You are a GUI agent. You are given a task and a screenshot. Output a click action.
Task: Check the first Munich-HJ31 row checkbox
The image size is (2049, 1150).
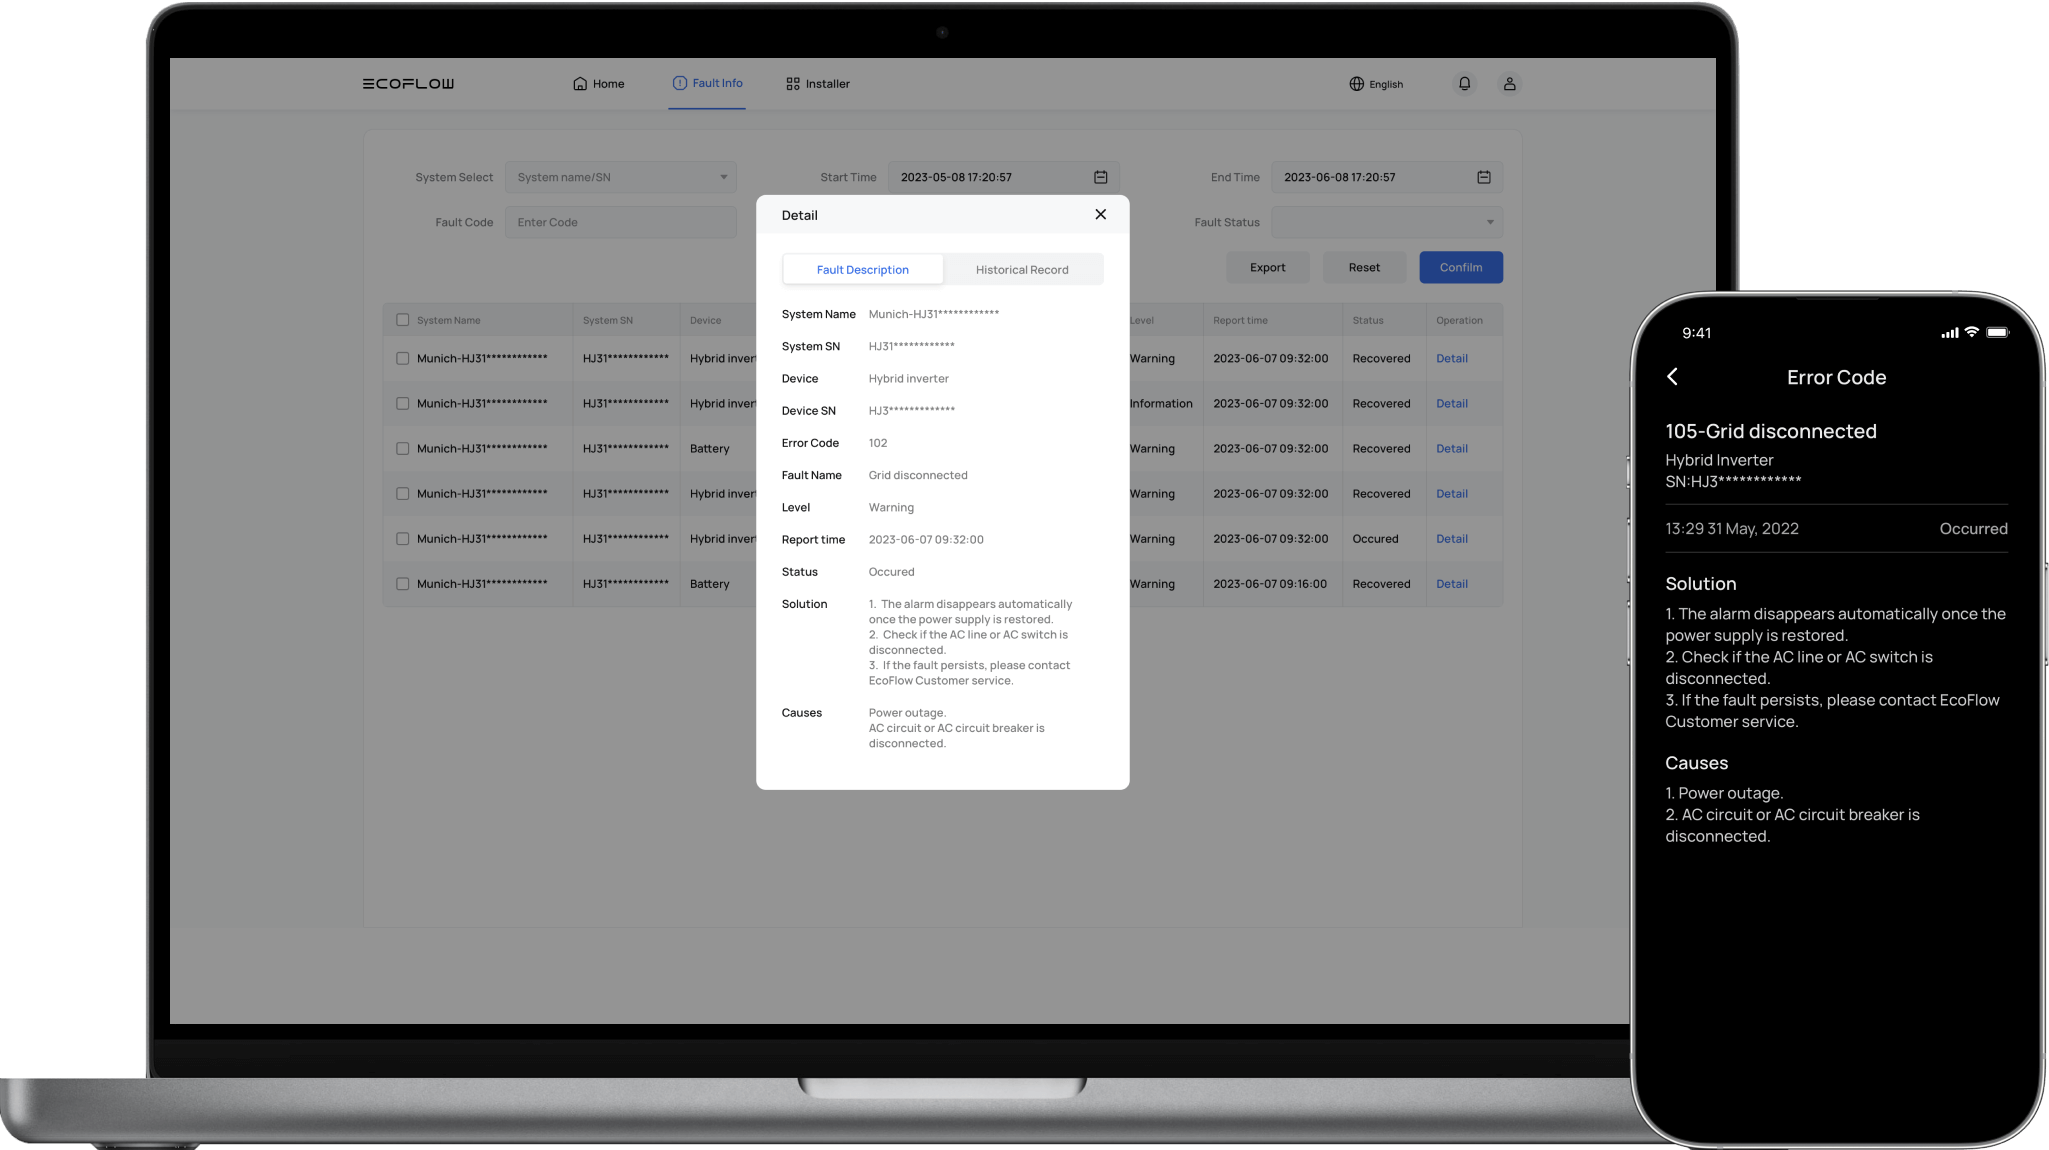coord(402,358)
